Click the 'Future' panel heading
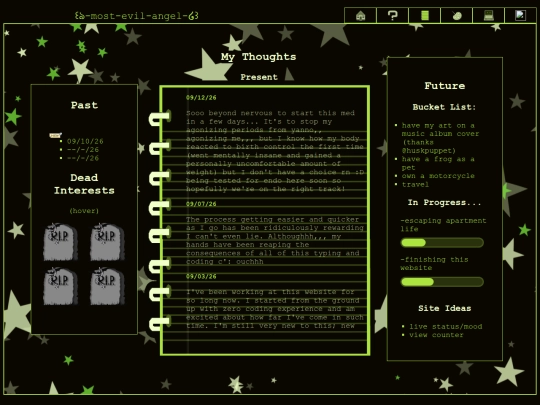 (445, 86)
